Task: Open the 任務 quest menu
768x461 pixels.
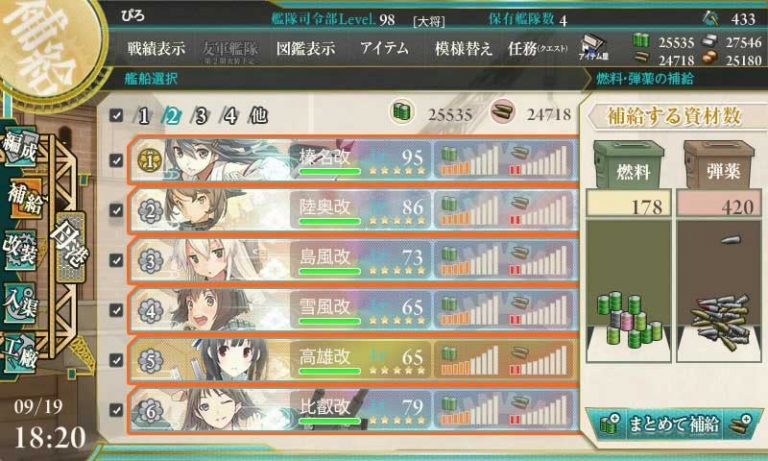Action: (x=538, y=49)
